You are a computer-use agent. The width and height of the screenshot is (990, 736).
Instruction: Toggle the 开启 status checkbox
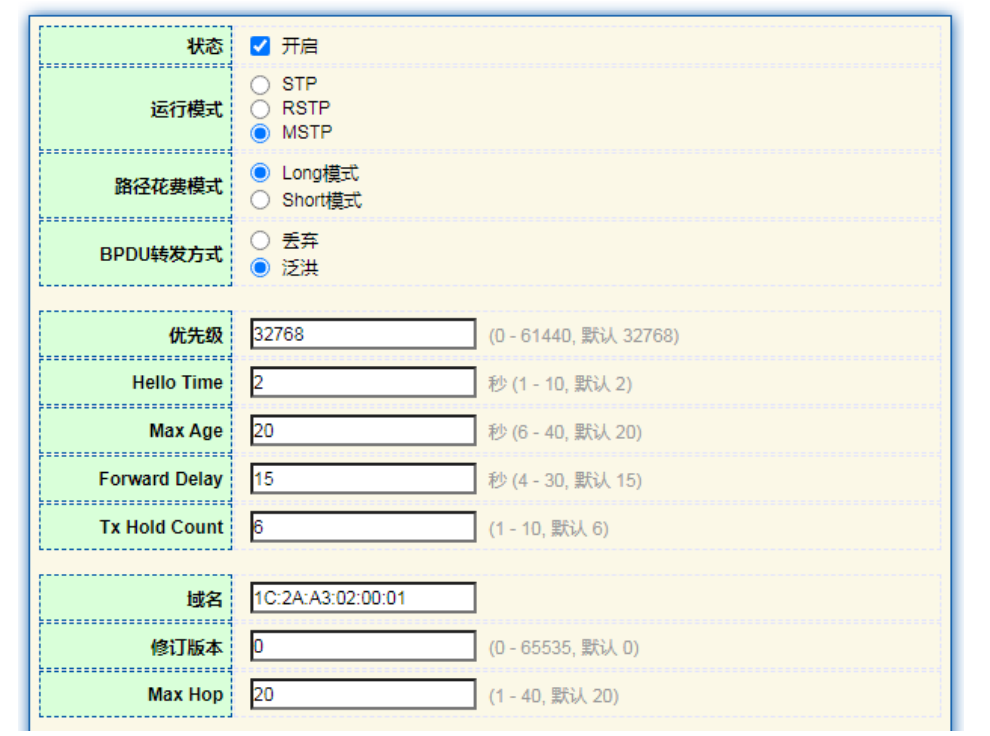tap(260, 46)
